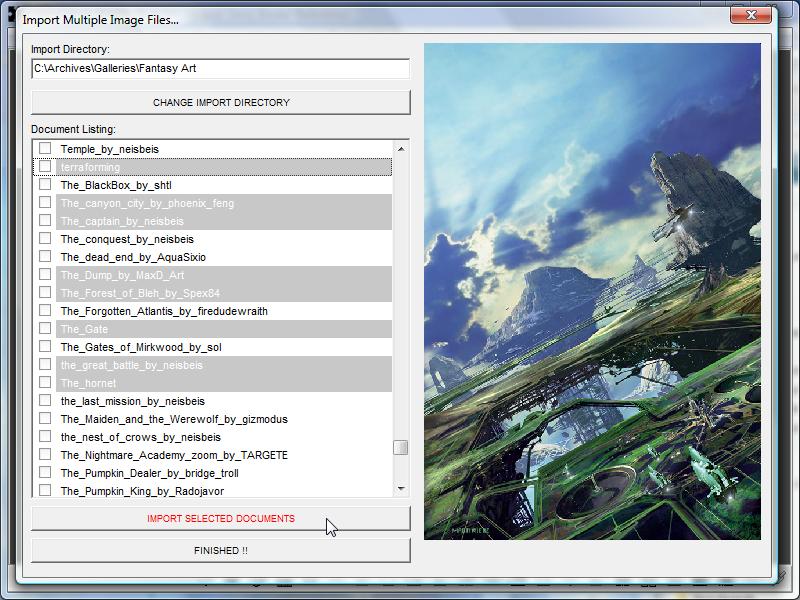
Task: Check The_Gates_of_Mirkwood_by_sol checkbox
Action: pyautogui.click(x=45, y=347)
